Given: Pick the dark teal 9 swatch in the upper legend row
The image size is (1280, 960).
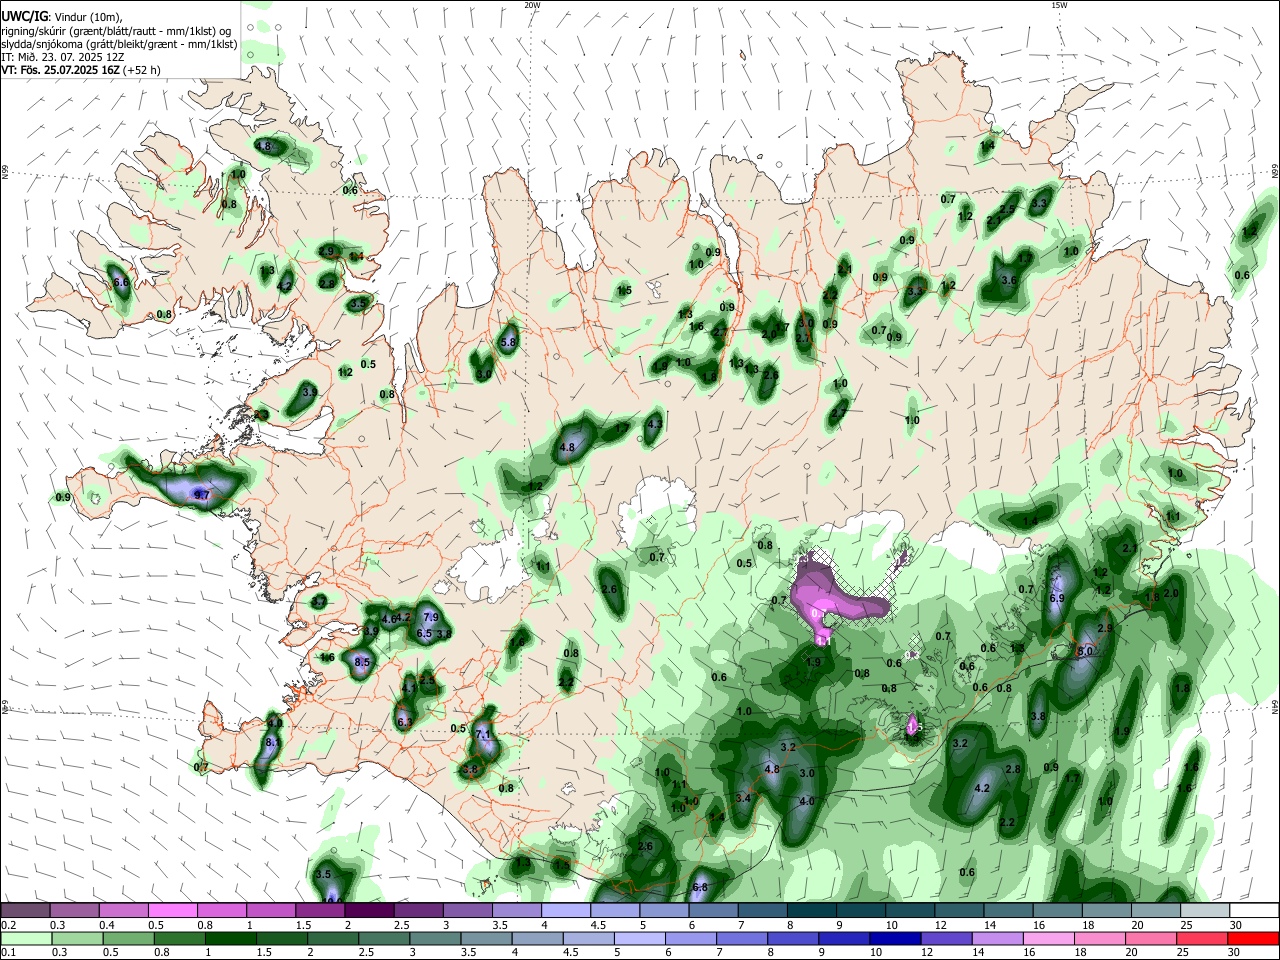Looking at the screenshot, I should pyautogui.click(x=861, y=910).
